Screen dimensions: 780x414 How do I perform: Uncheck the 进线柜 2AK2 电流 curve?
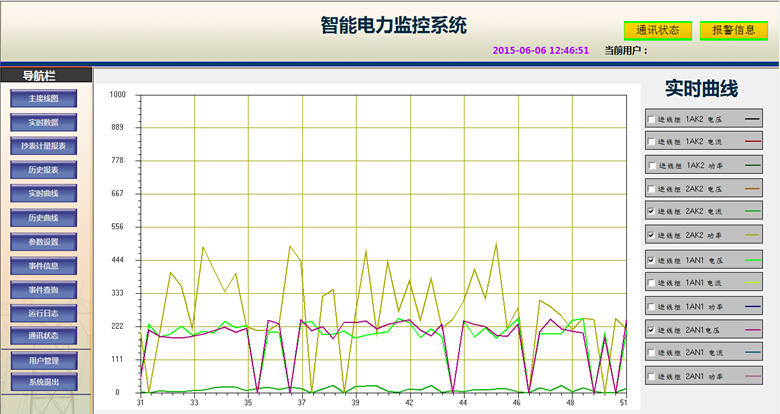click(653, 212)
